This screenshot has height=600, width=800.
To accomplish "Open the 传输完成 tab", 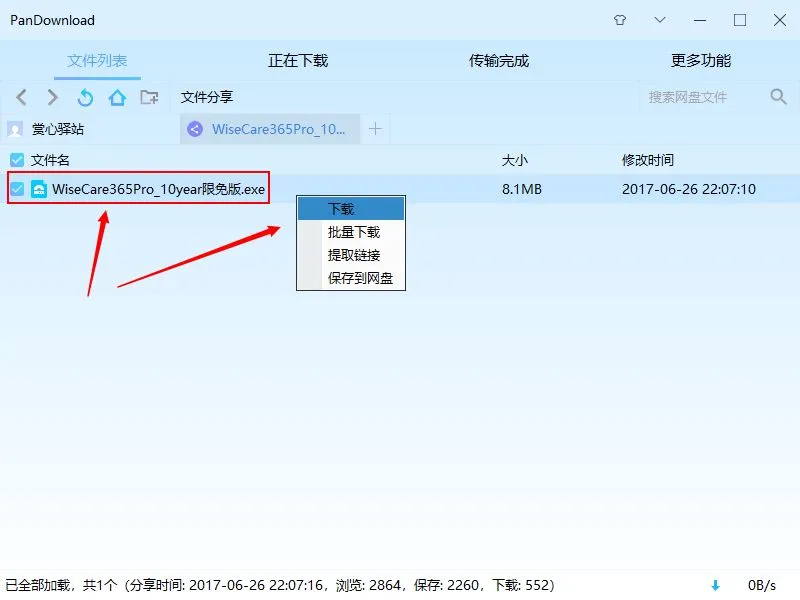I will click(x=499, y=61).
